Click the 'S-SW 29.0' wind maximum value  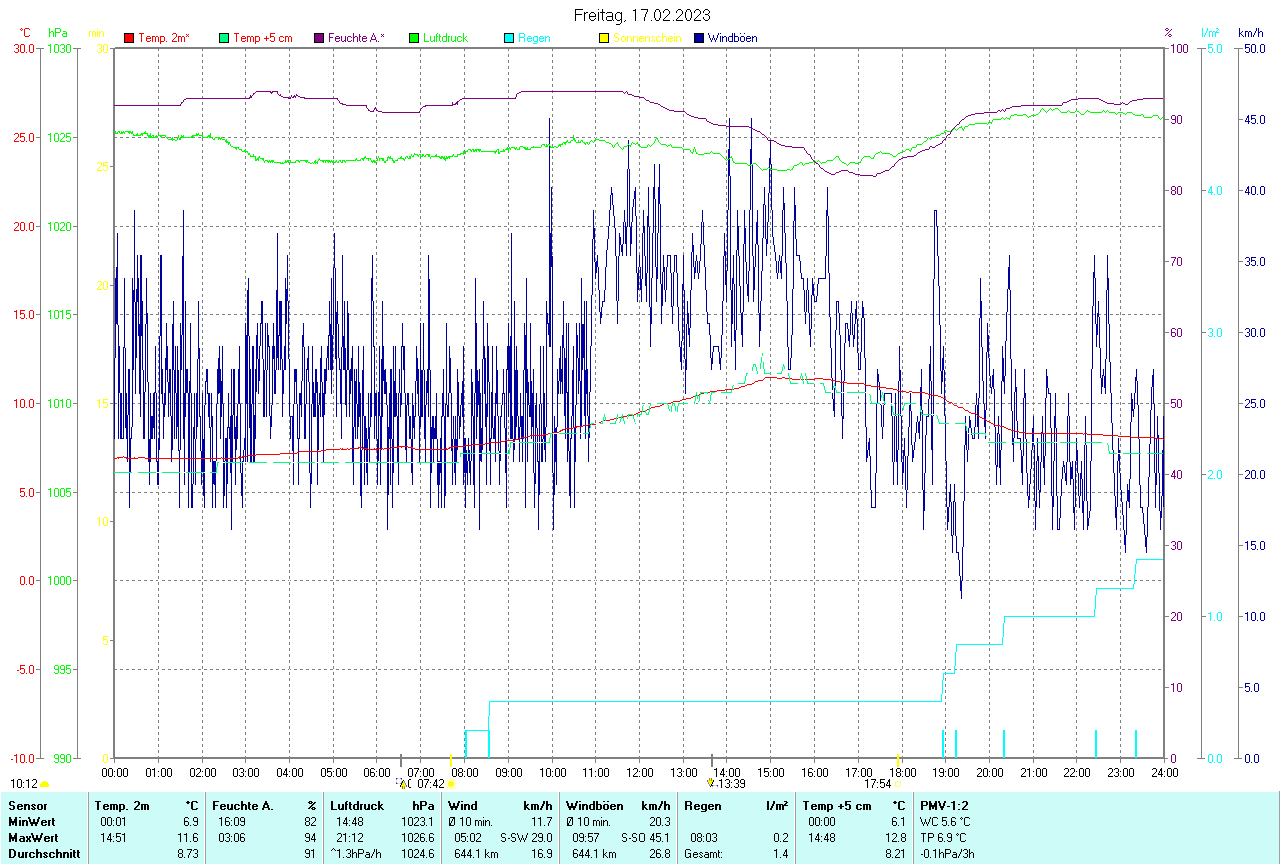[526, 837]
